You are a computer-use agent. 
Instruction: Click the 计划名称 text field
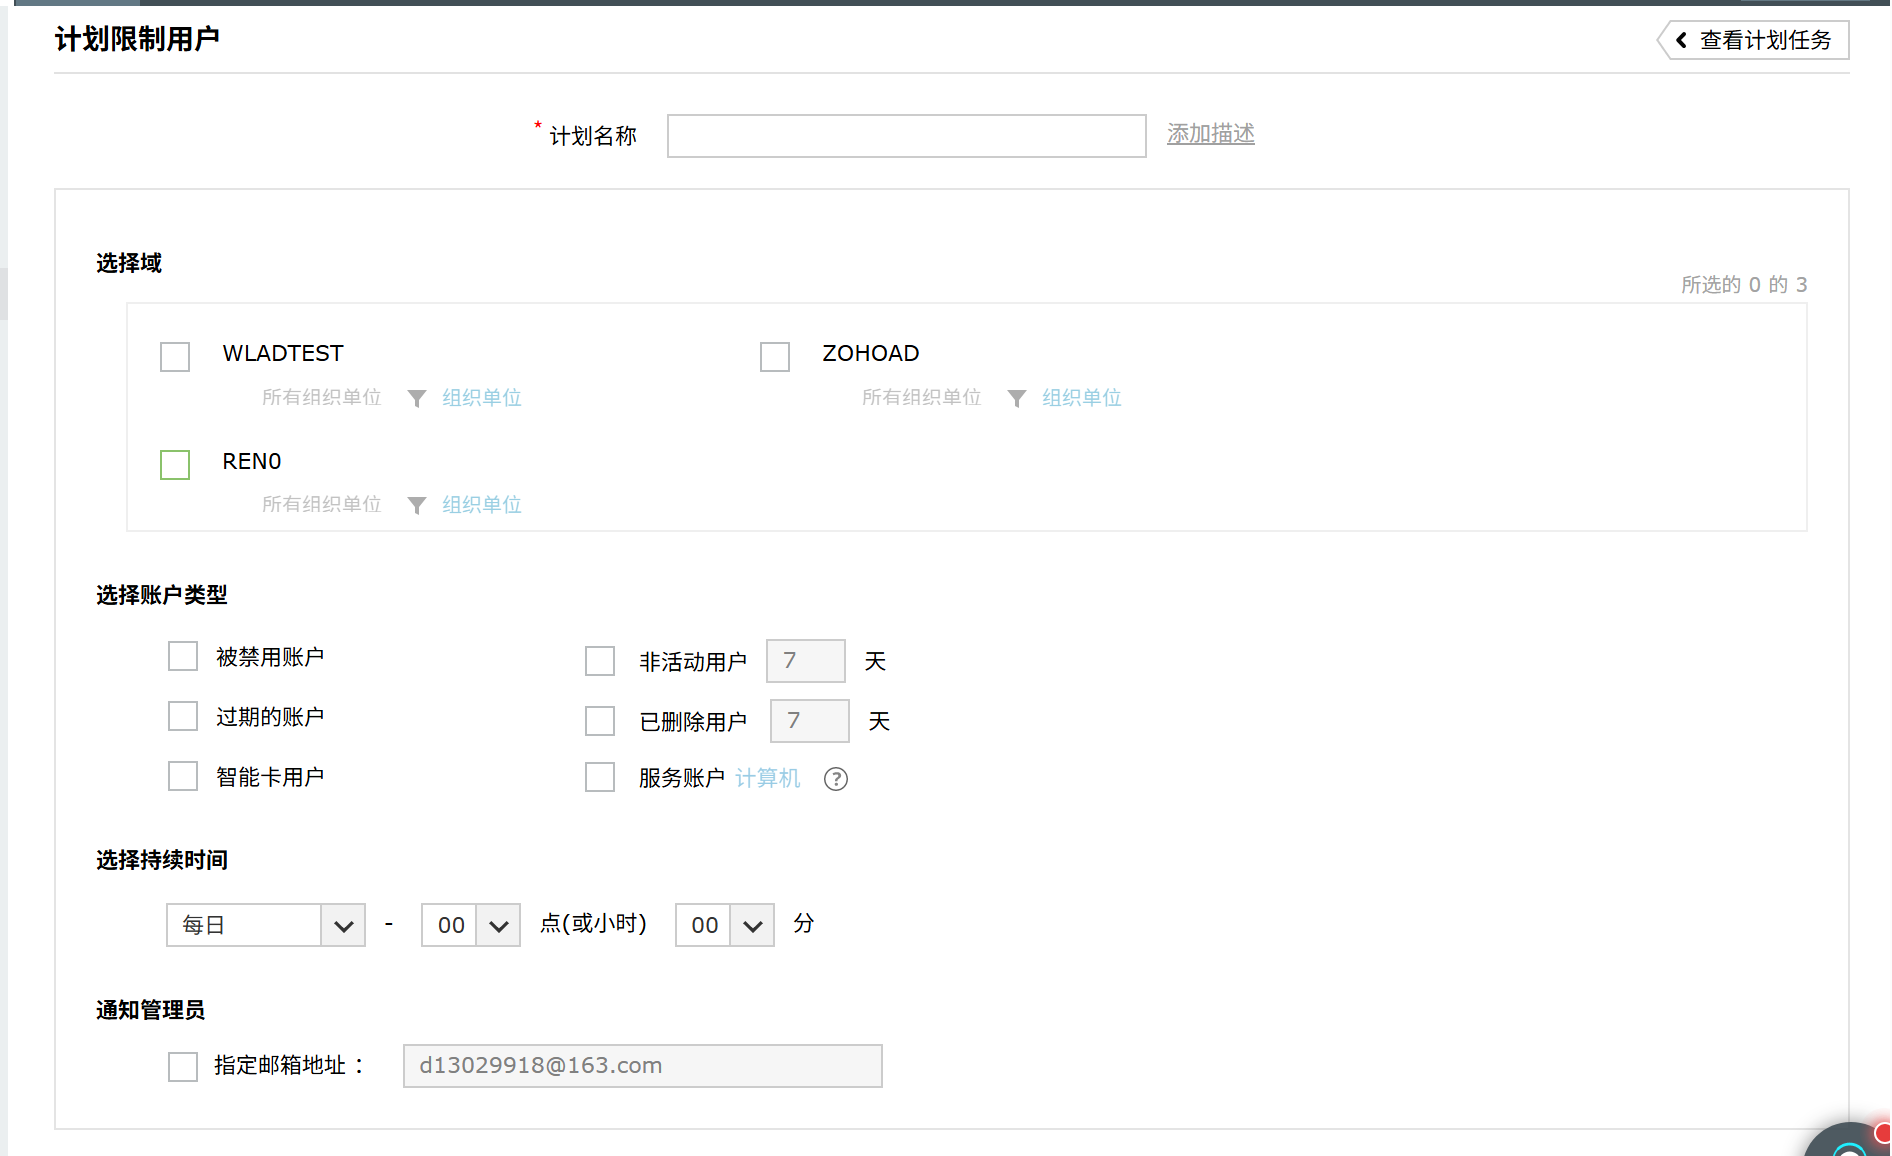pos(907,136)
